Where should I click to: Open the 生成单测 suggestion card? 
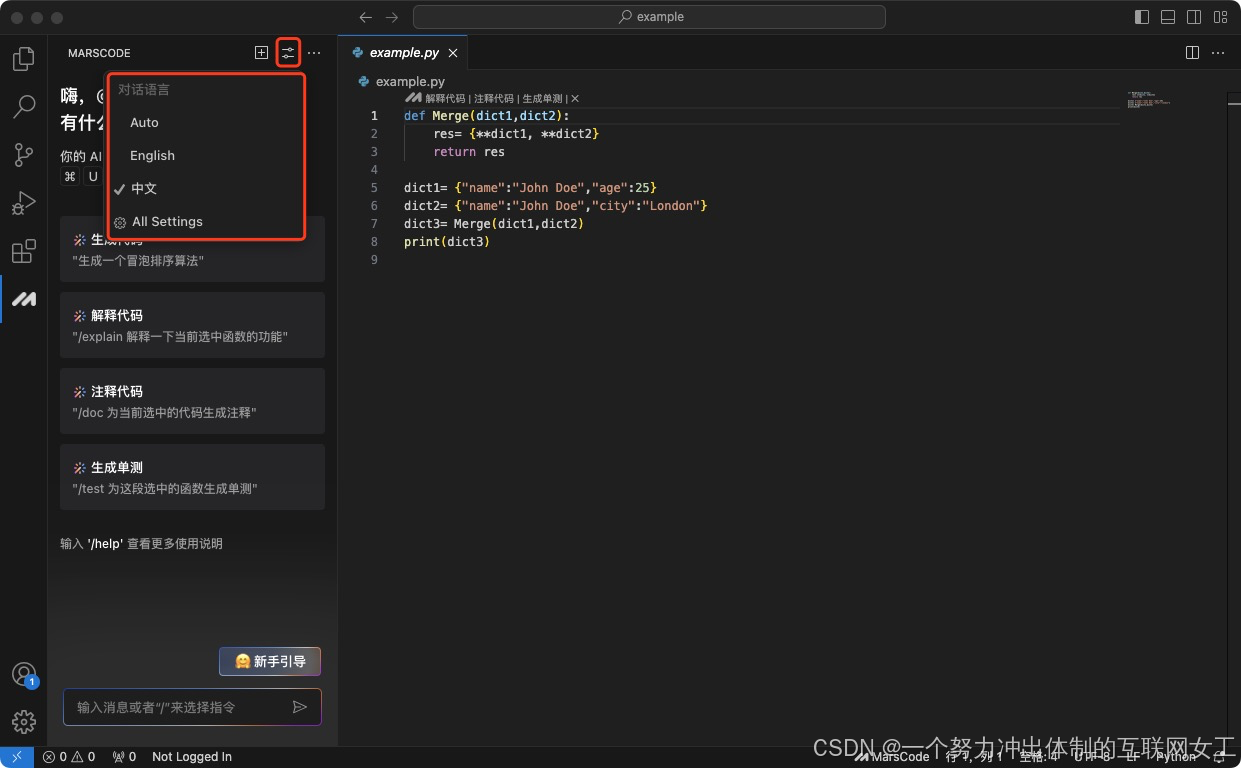pos(192,477)
